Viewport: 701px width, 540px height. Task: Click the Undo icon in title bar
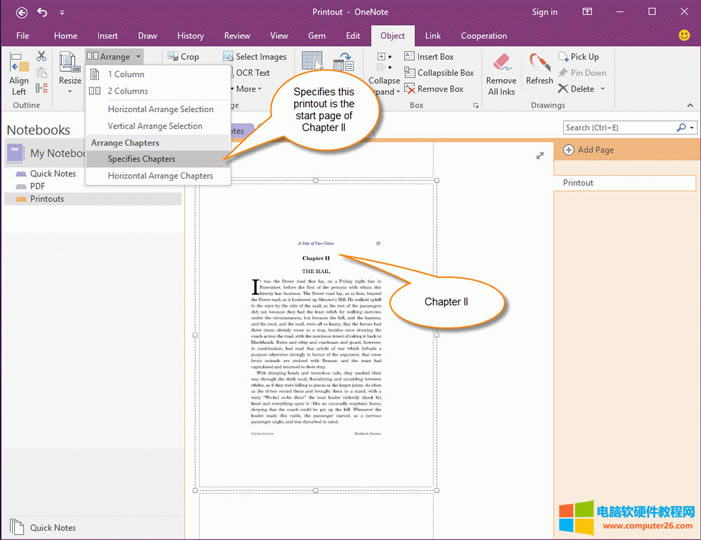42,12
